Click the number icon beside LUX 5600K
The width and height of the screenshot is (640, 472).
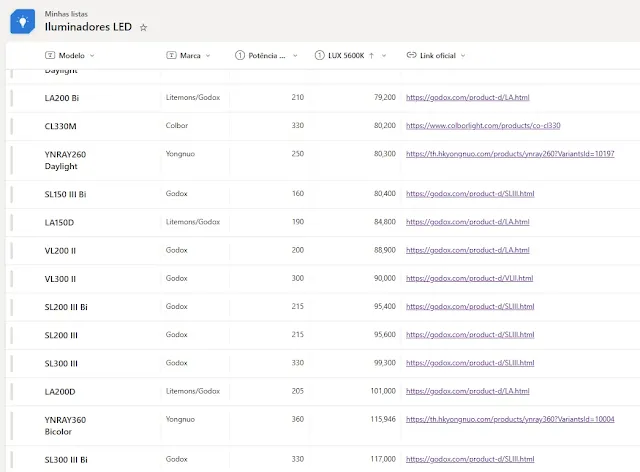coord(319,56)
